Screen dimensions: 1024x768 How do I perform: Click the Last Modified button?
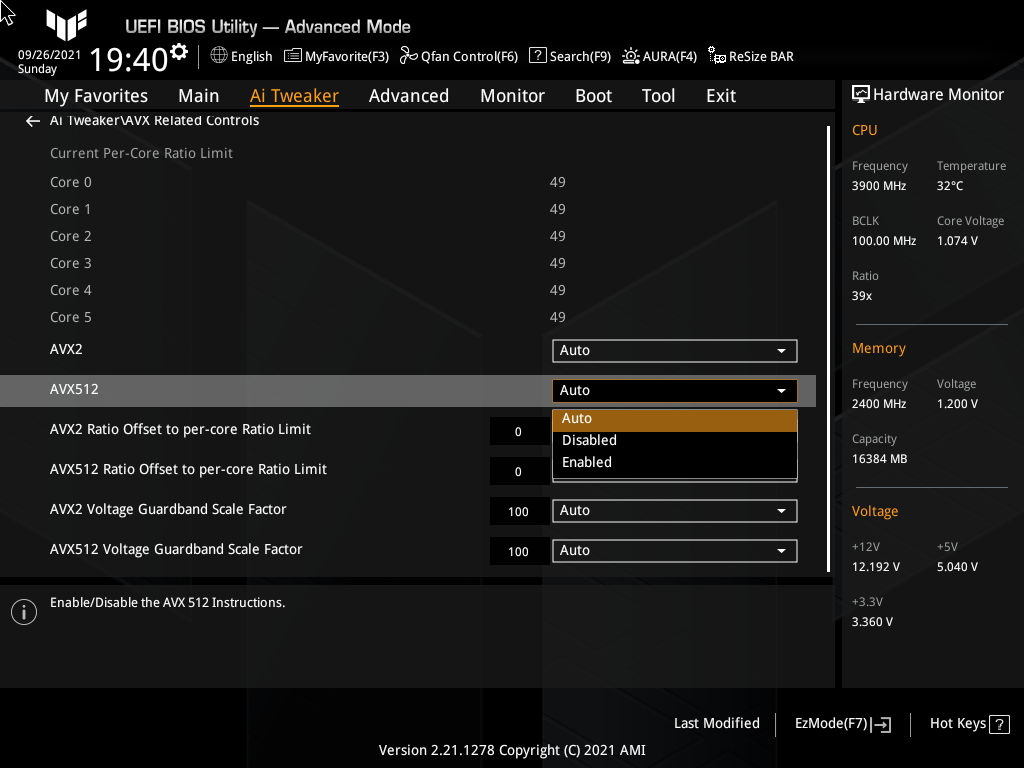click(716, 723)
